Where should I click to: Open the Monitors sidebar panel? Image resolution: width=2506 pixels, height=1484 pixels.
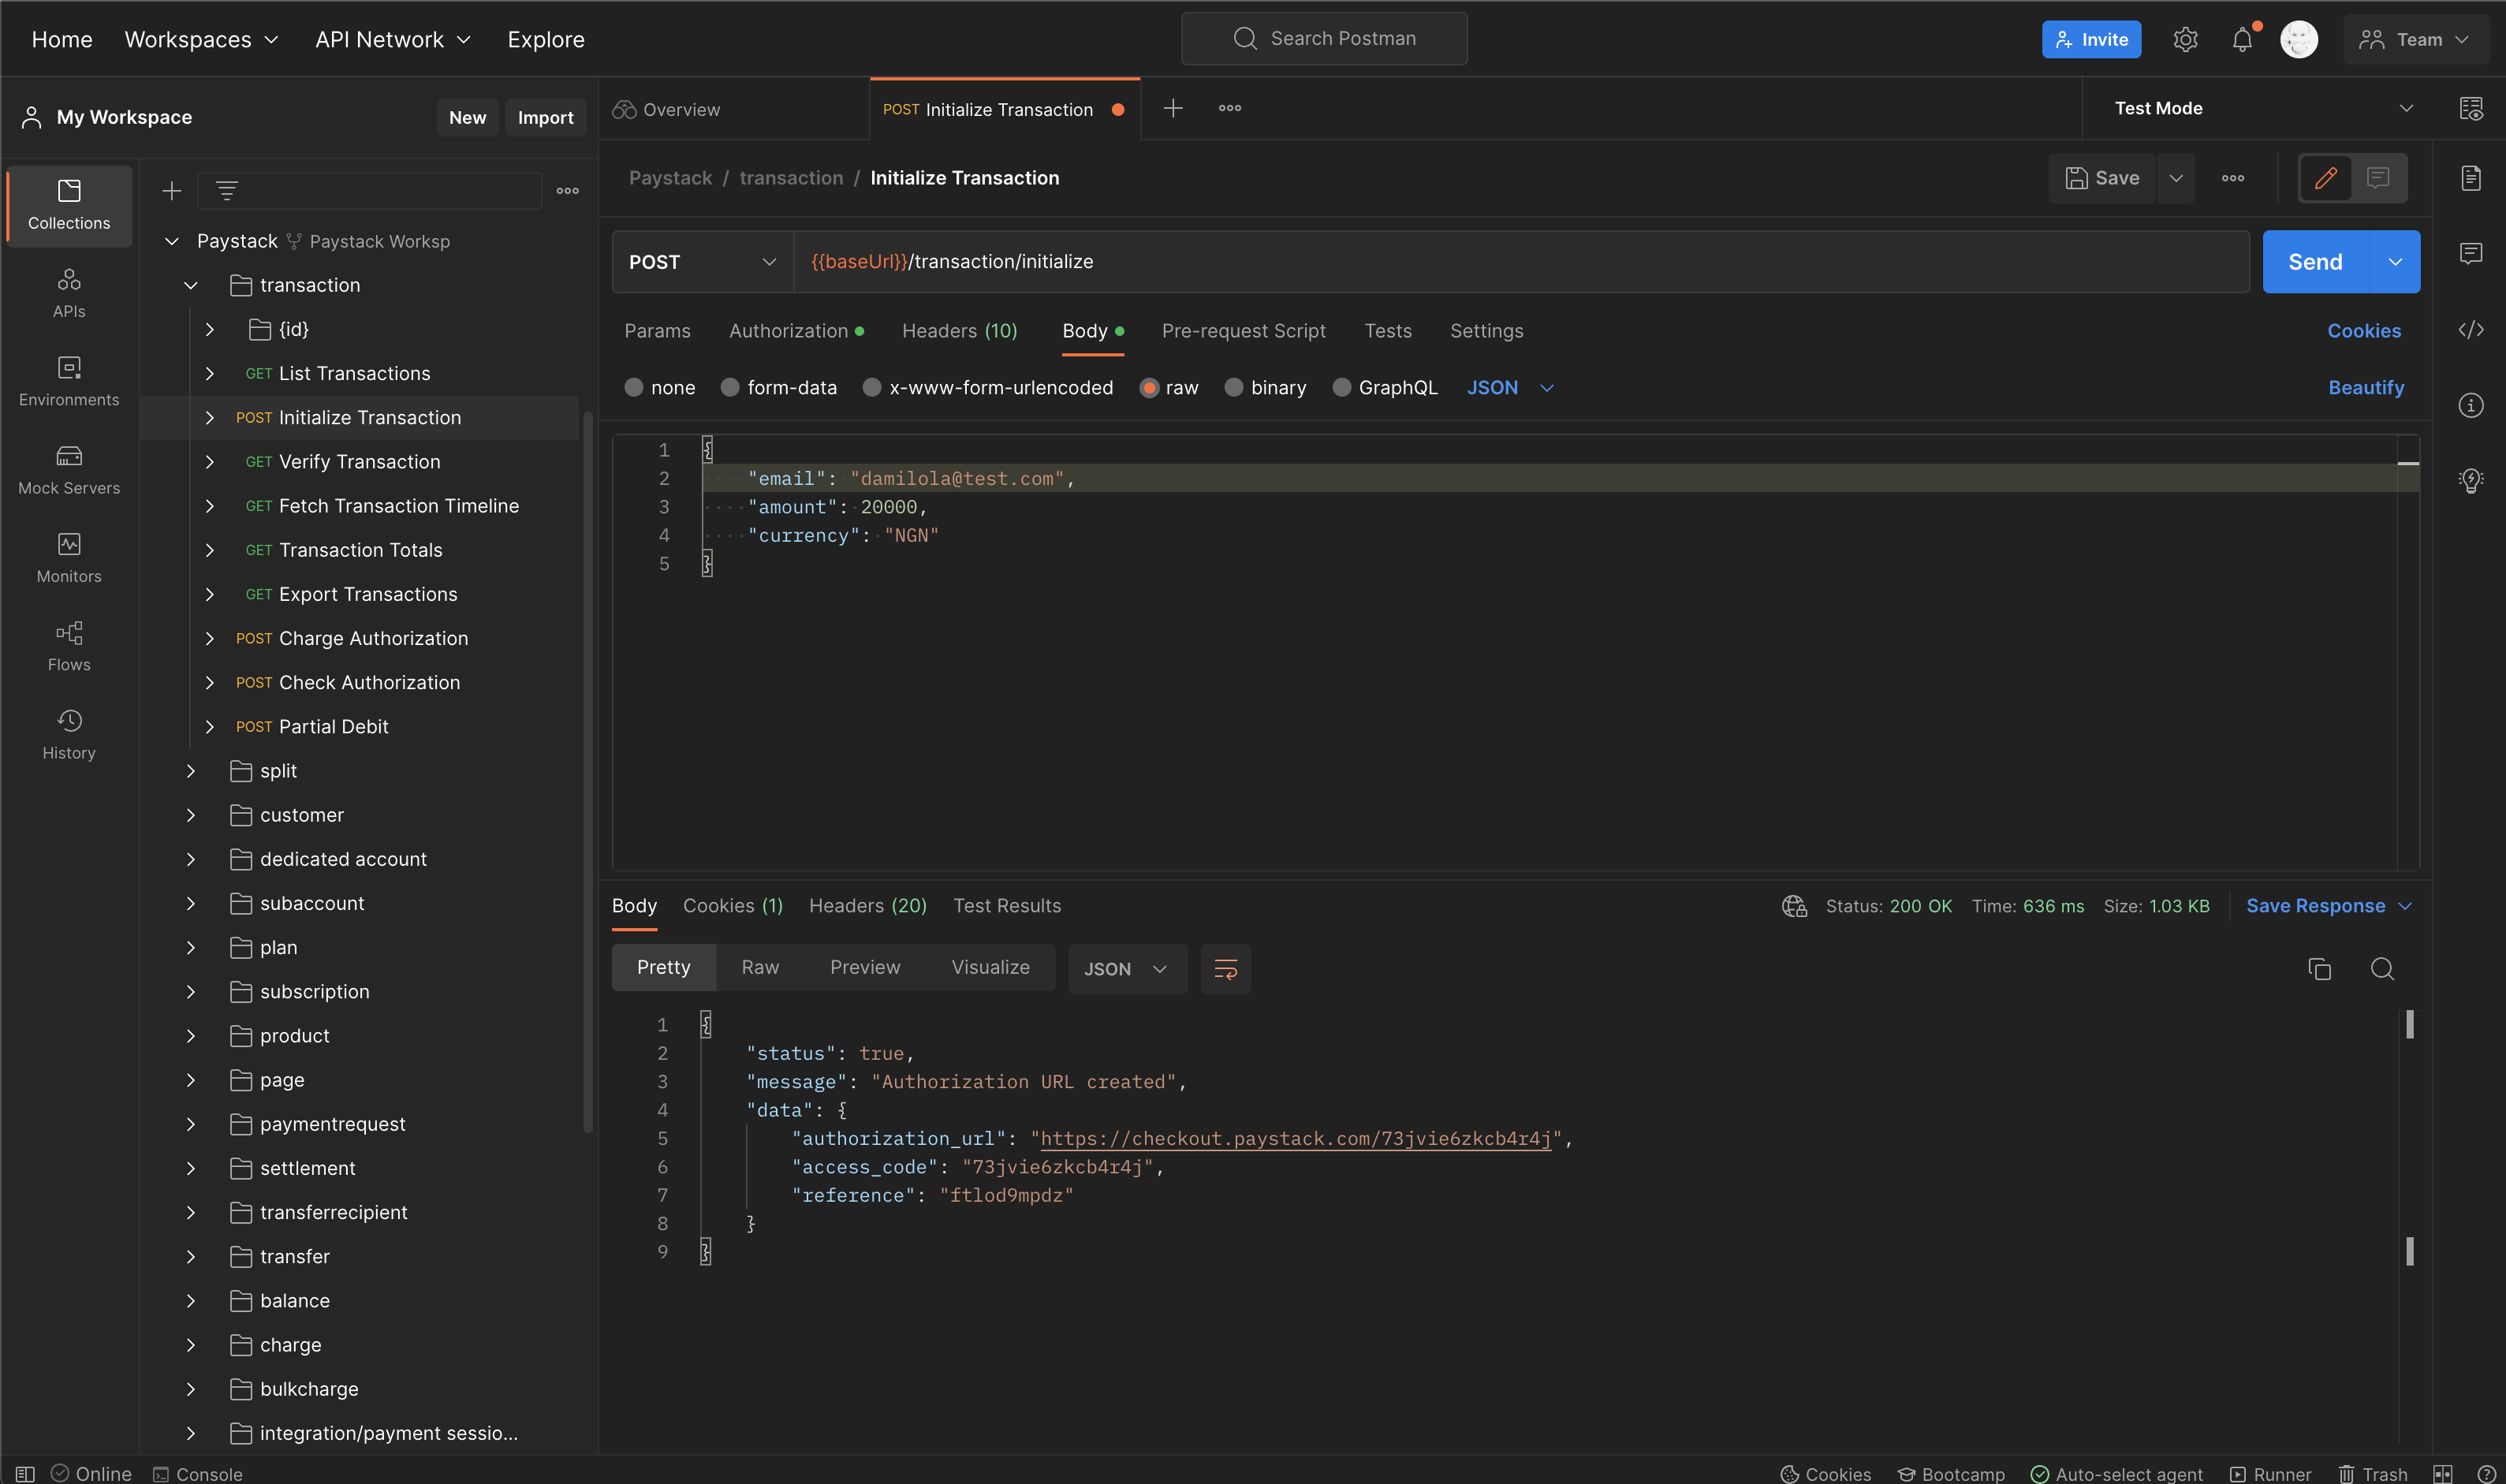[x=69, y=558]
